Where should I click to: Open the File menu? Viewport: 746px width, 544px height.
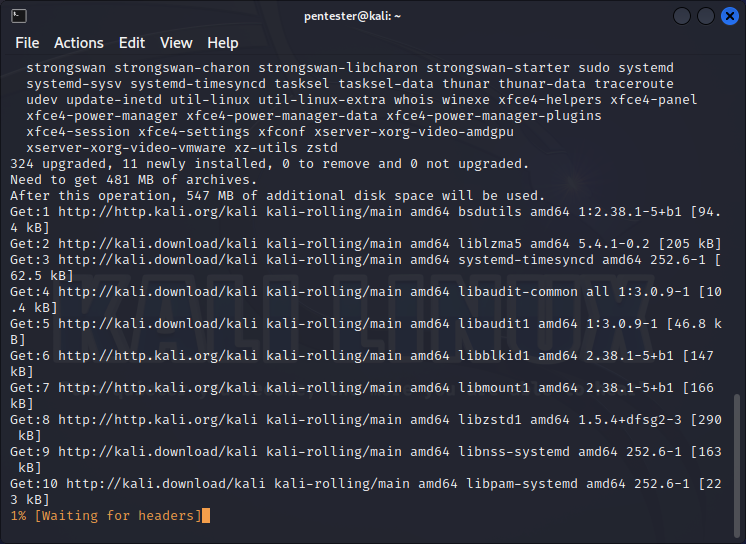tap(27, 43)
